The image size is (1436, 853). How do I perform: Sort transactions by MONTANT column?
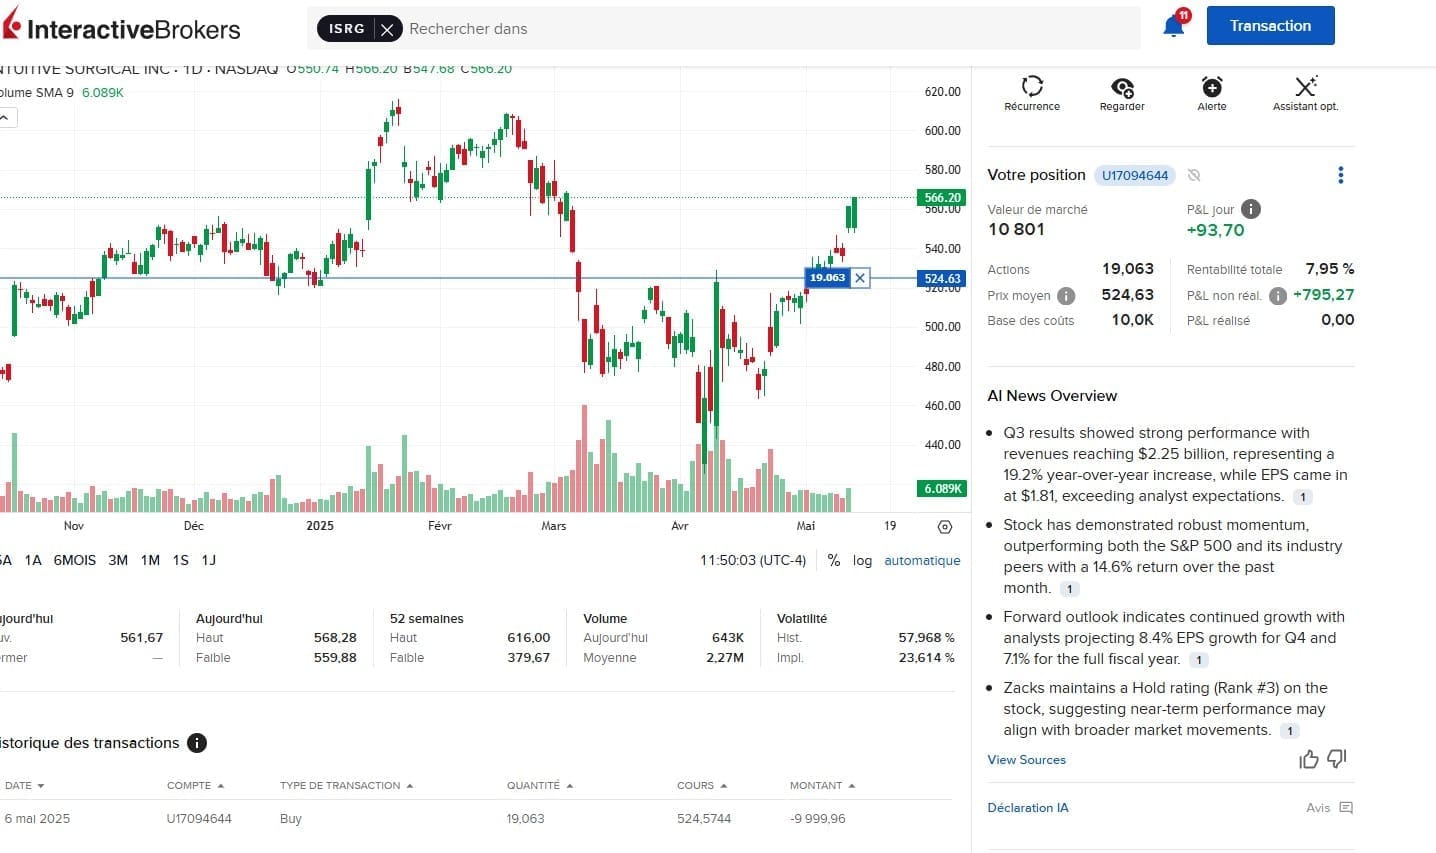(822, 785)
